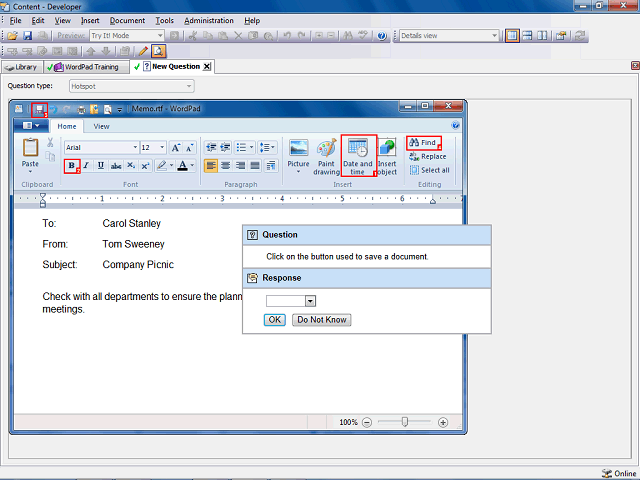Select the pencil edit icon in second toolbar
Viewport: 640px width, 480px height.
[143, 51]
